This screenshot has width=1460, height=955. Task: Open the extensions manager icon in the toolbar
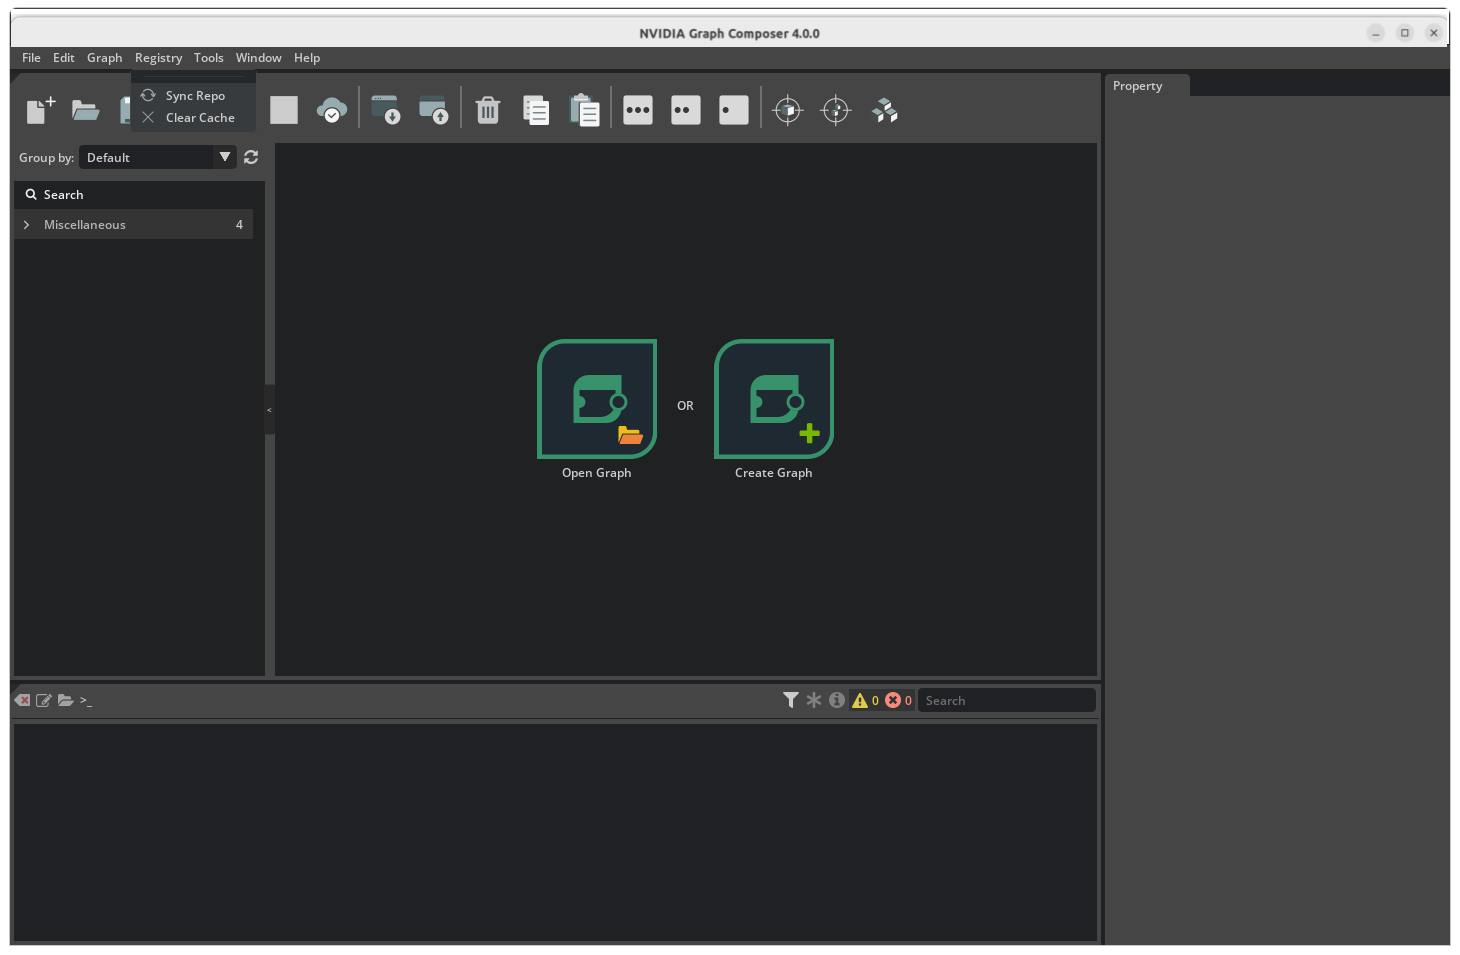pyautogui.click(x=884, y=110)
